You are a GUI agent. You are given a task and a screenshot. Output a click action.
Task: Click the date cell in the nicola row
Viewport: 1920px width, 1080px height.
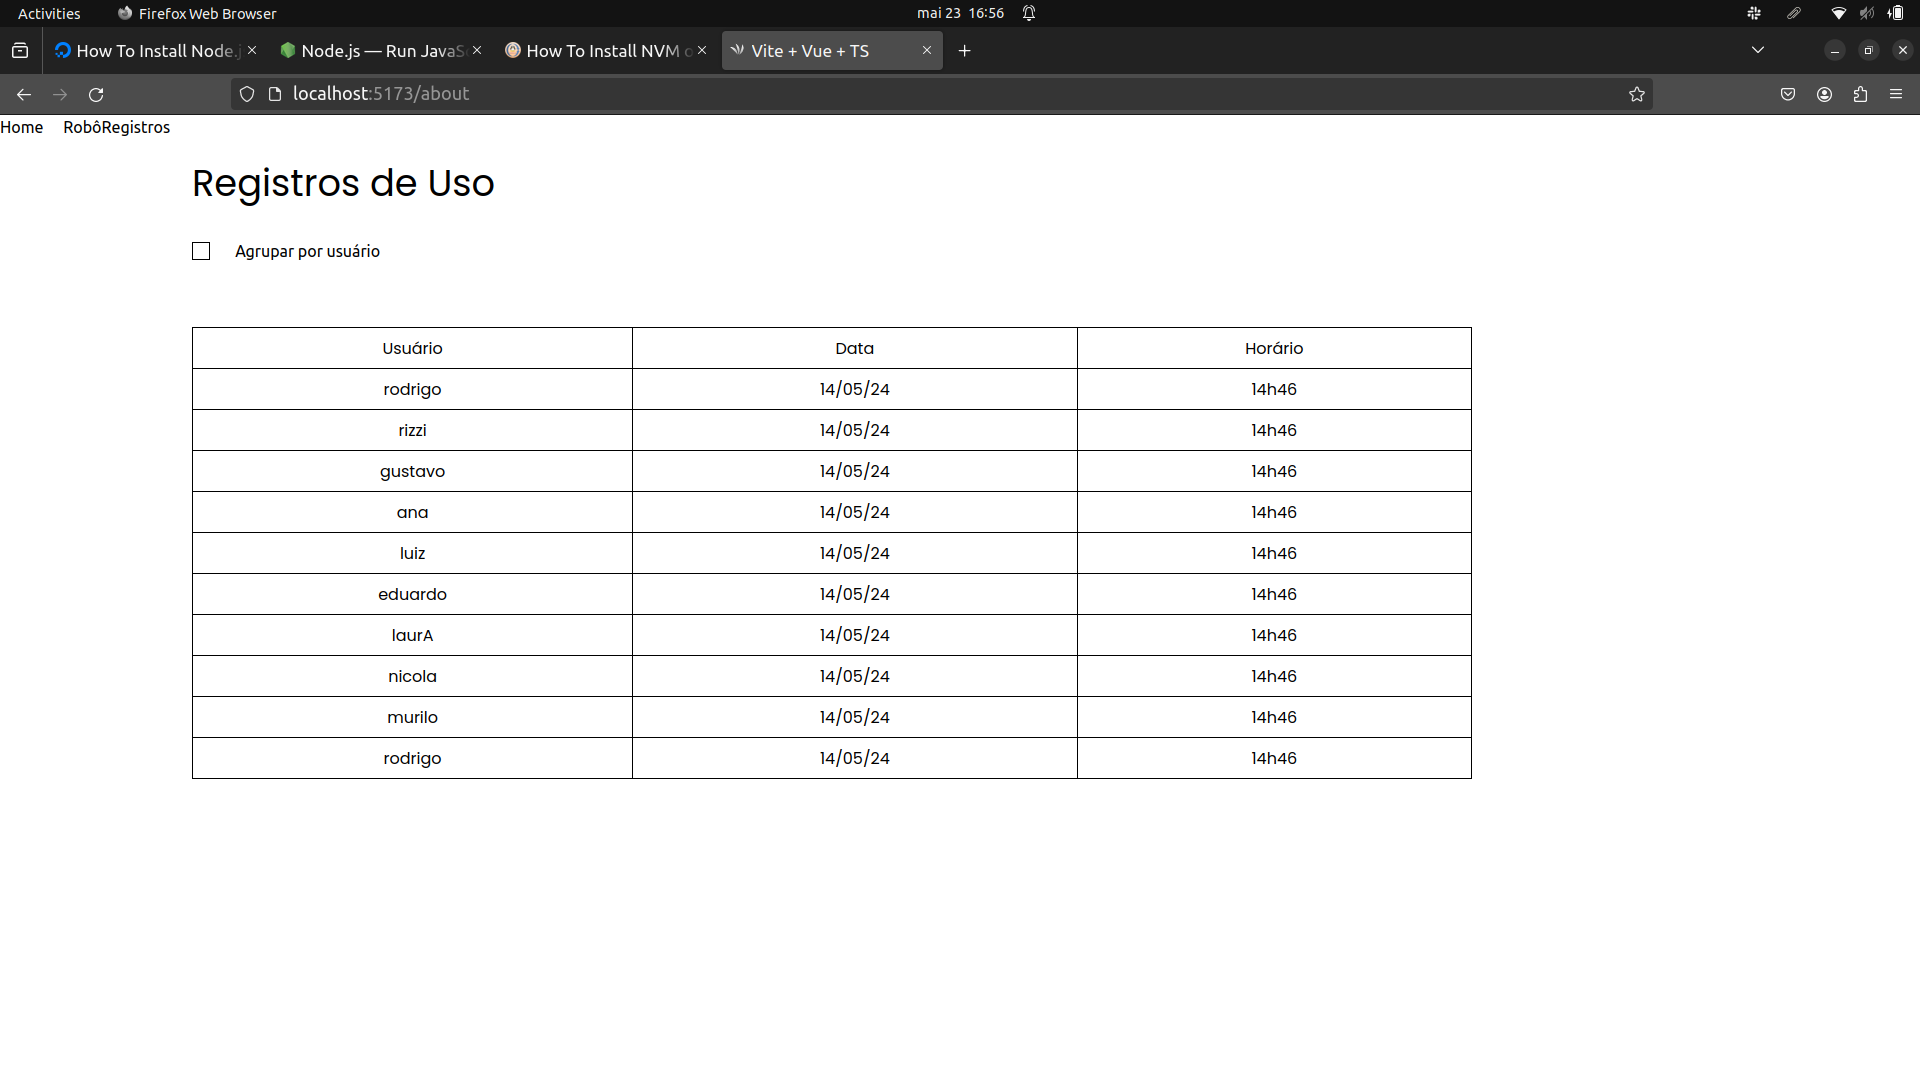[x=854, y=676]
